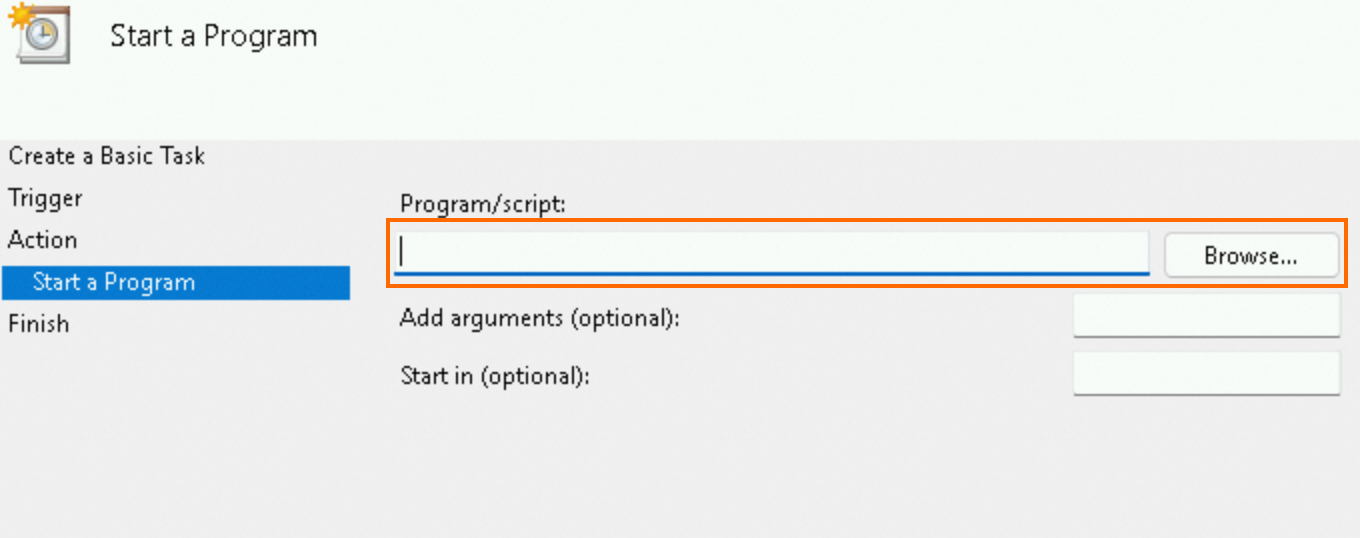Click the blue underline of Program/script field
Image resolution: width=1360 pixels, height=538 pixels.
(770, 272)
